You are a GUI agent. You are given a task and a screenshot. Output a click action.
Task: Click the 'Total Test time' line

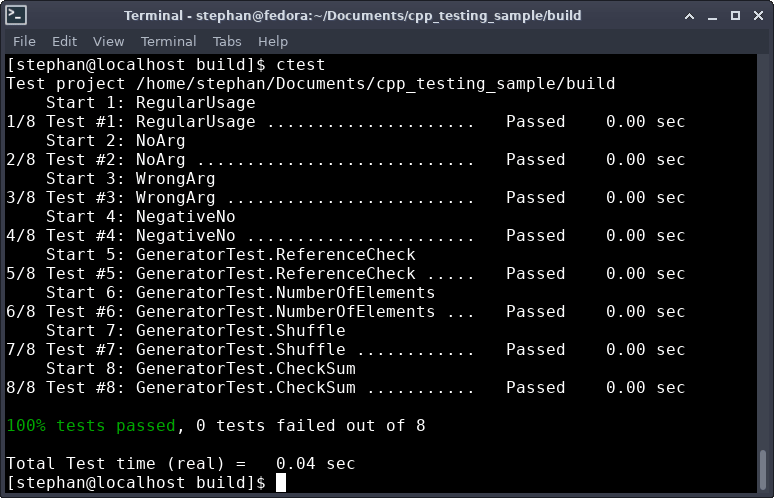click(x=180, y=464)
